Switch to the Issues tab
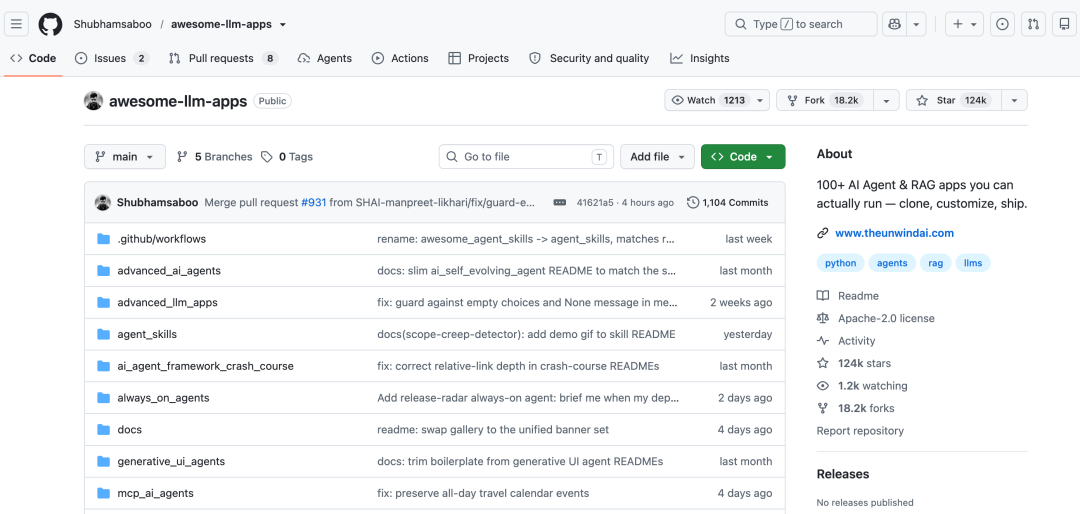Screen dimensions: 1080x514 coord(112,59)
